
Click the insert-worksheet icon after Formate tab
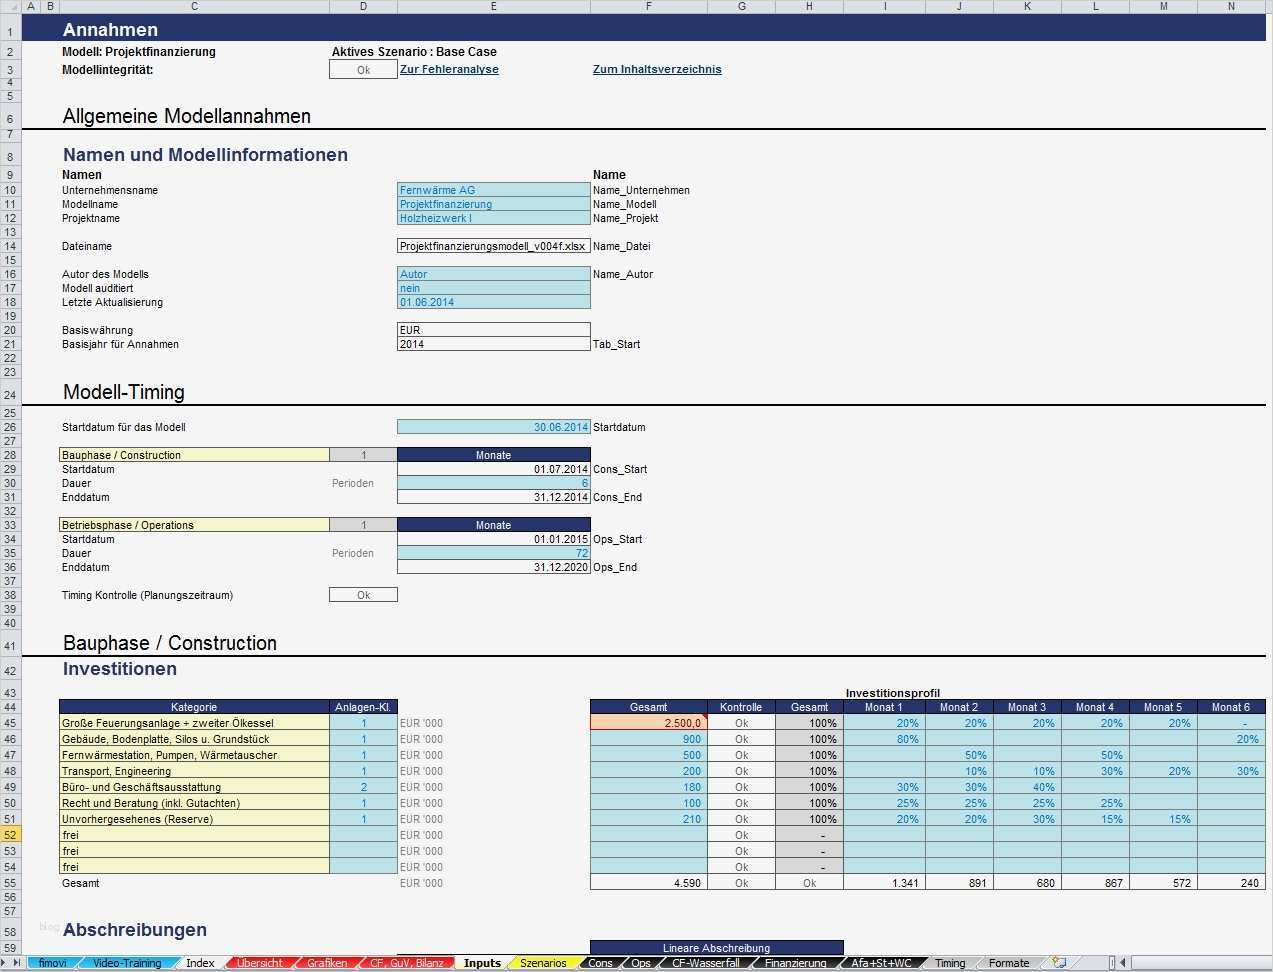tap(1057, 962)
